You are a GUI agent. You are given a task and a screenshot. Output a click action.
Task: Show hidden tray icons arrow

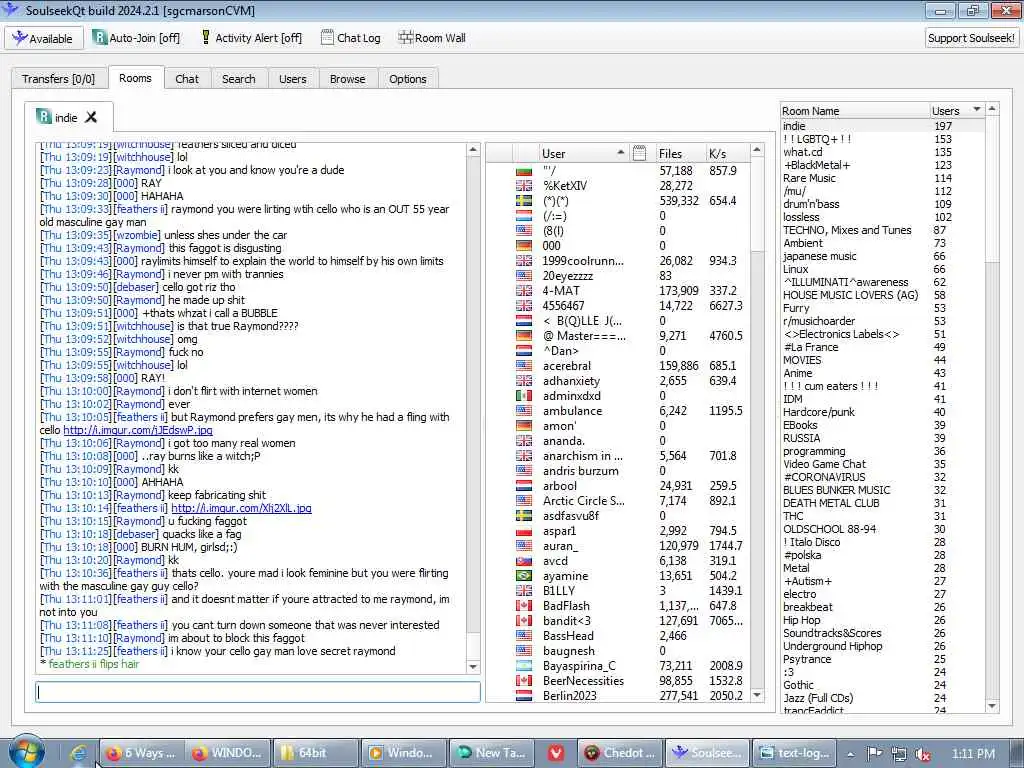point(850,754)
